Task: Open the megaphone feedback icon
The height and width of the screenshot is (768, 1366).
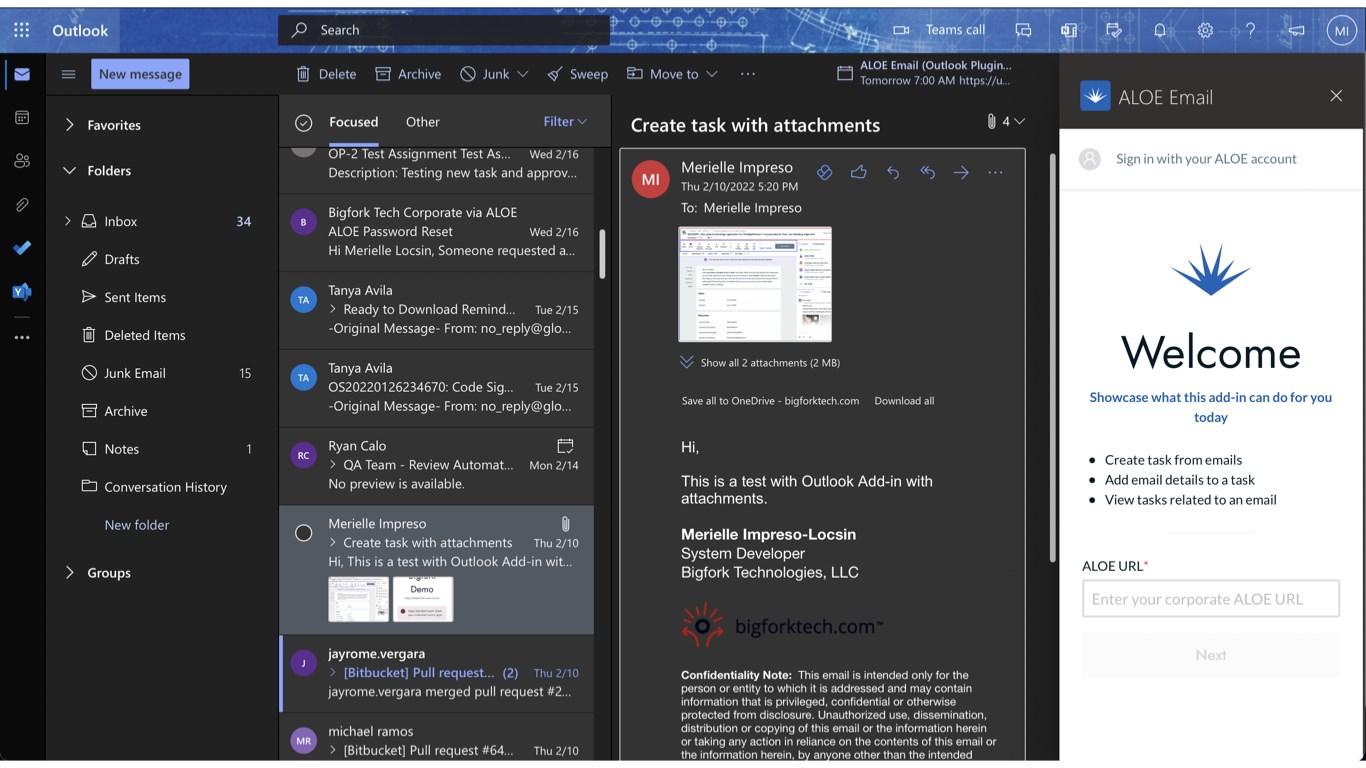Action: [1296, 30]
